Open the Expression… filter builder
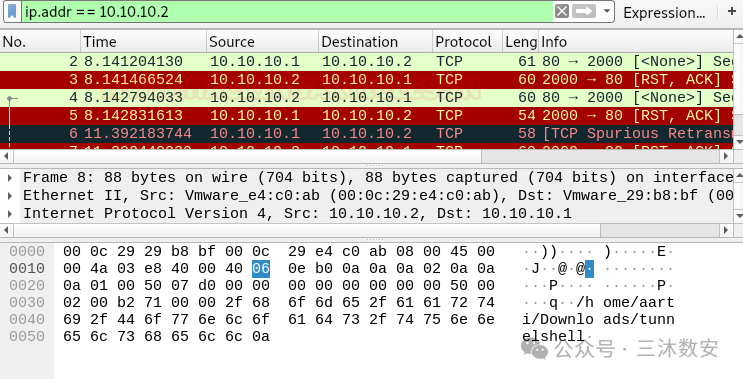 pyautogui.click(x=664, y=13)
